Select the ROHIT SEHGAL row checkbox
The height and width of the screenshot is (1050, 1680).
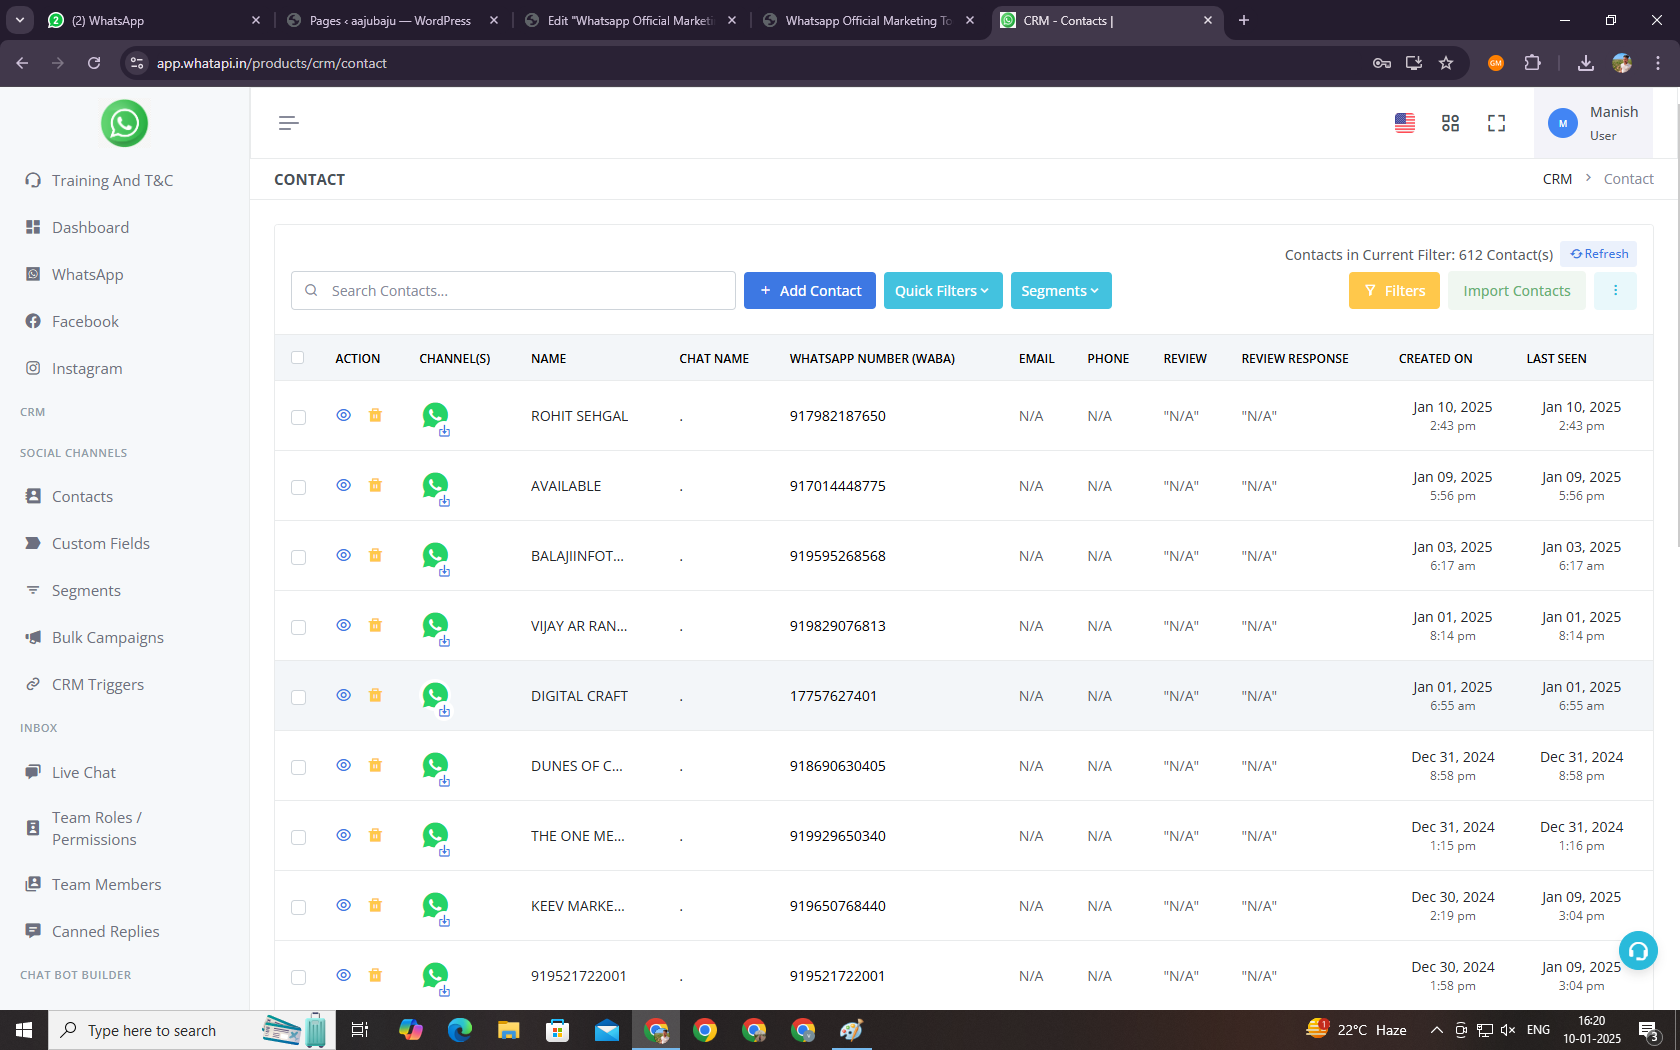(x=298, y=417)
